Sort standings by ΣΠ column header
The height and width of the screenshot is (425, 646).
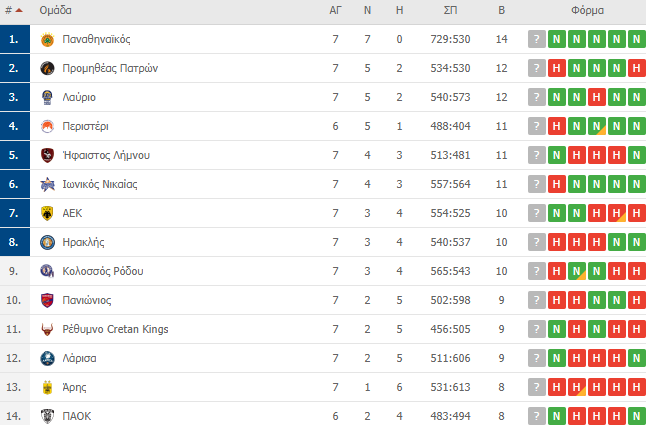tap(450, 10)
